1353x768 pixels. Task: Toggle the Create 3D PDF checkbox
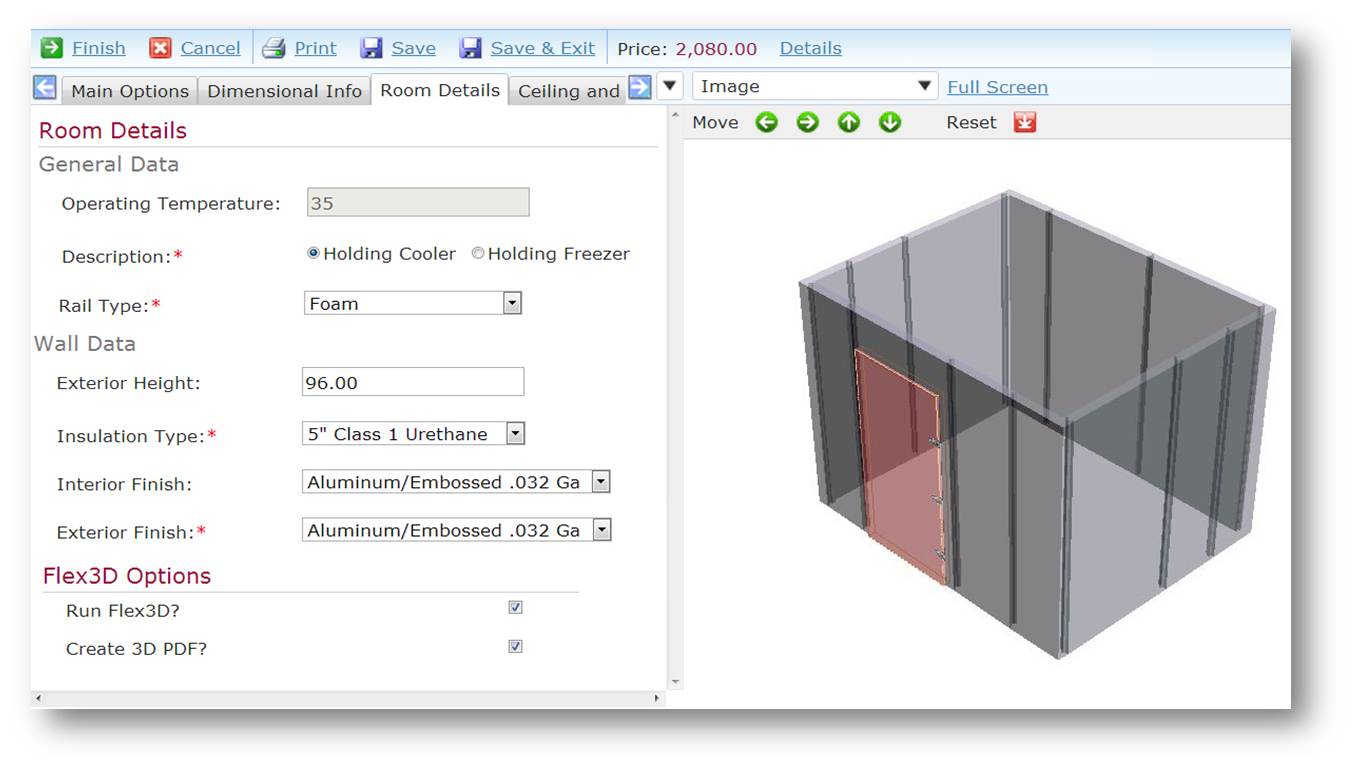(515, 647)
